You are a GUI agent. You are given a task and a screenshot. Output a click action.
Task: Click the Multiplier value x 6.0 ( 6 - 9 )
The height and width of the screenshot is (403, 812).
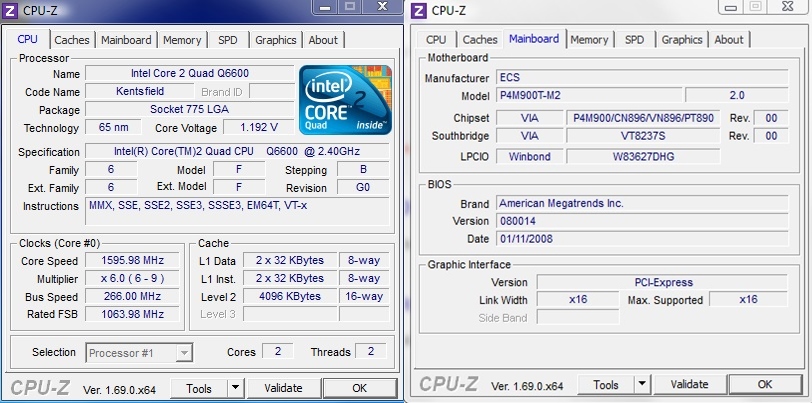(133, 278)
